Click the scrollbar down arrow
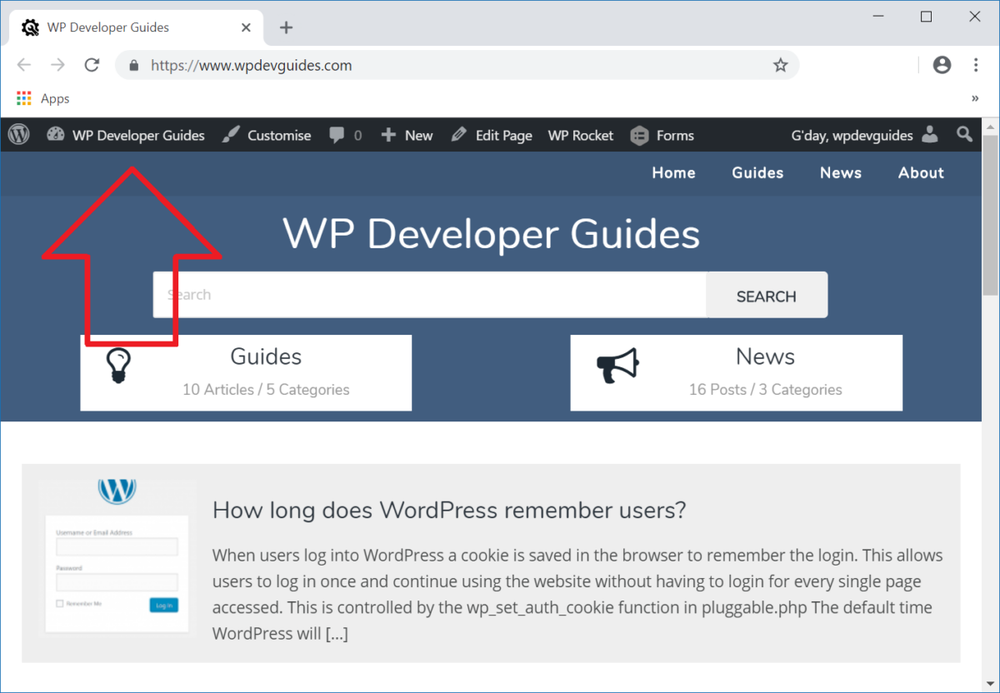Screen dimensions: 1000x693 [991, 681]
